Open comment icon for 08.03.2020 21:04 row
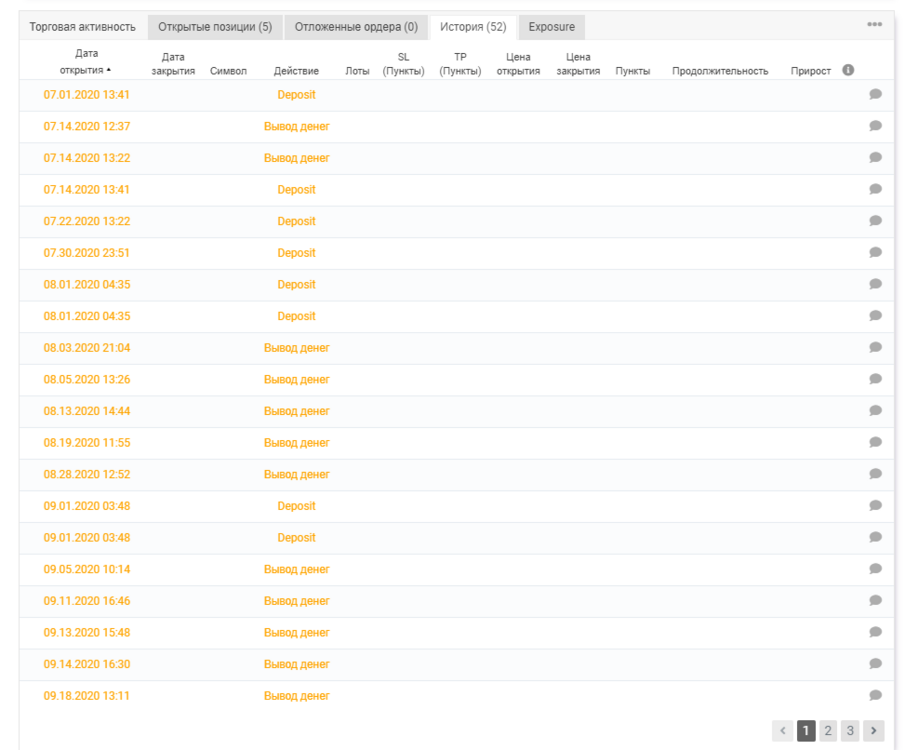 tap(875, 347)
